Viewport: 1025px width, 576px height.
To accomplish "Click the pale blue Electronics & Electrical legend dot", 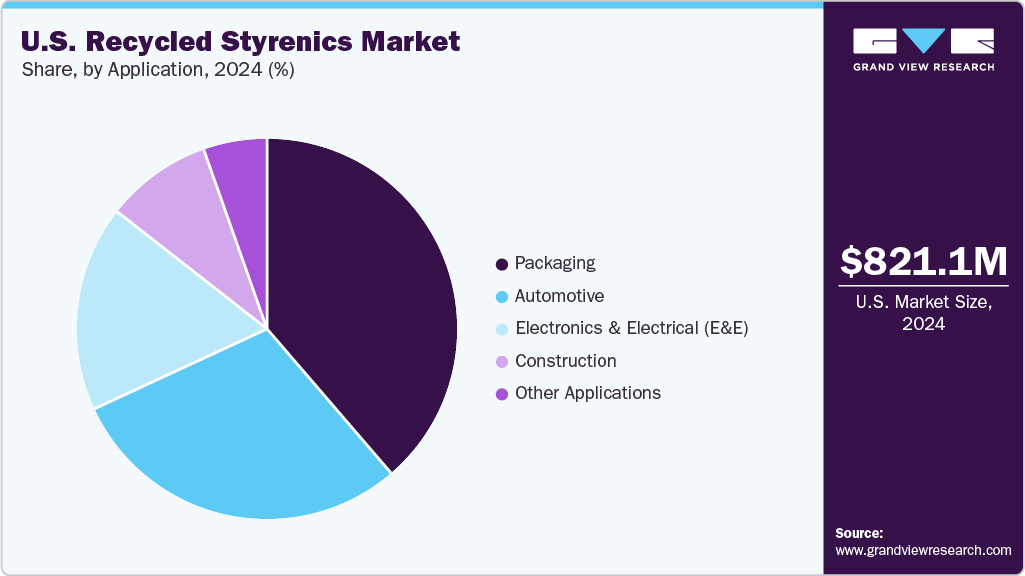I will click(x=501, y=329).
